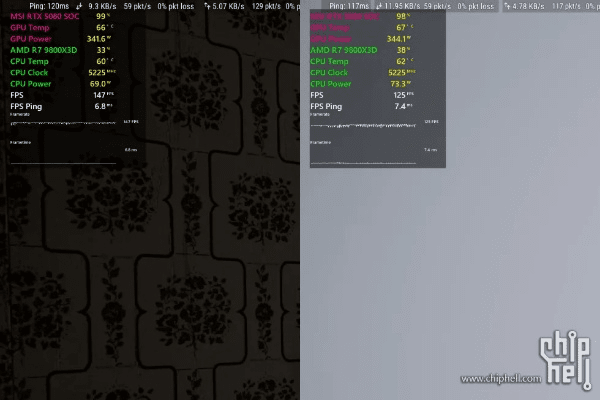
Task: Click the GPU Power value 344.1
Action: (x=396, y=39)
